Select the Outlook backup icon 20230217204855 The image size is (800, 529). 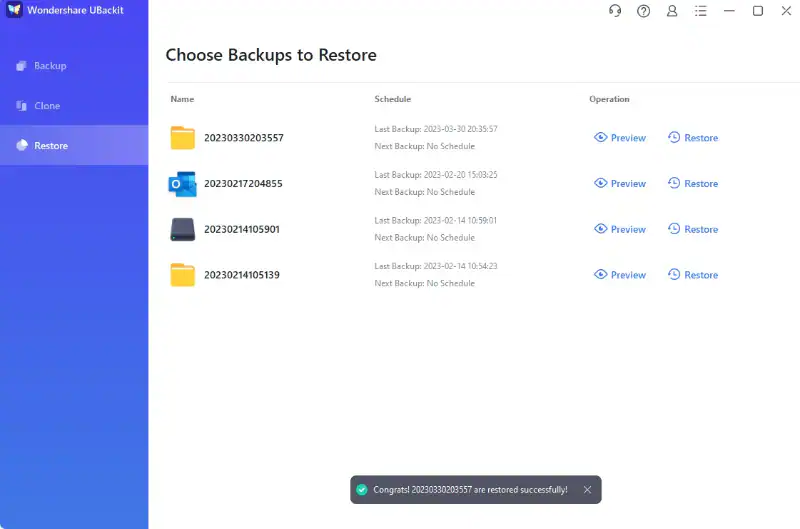pos(182,184)
